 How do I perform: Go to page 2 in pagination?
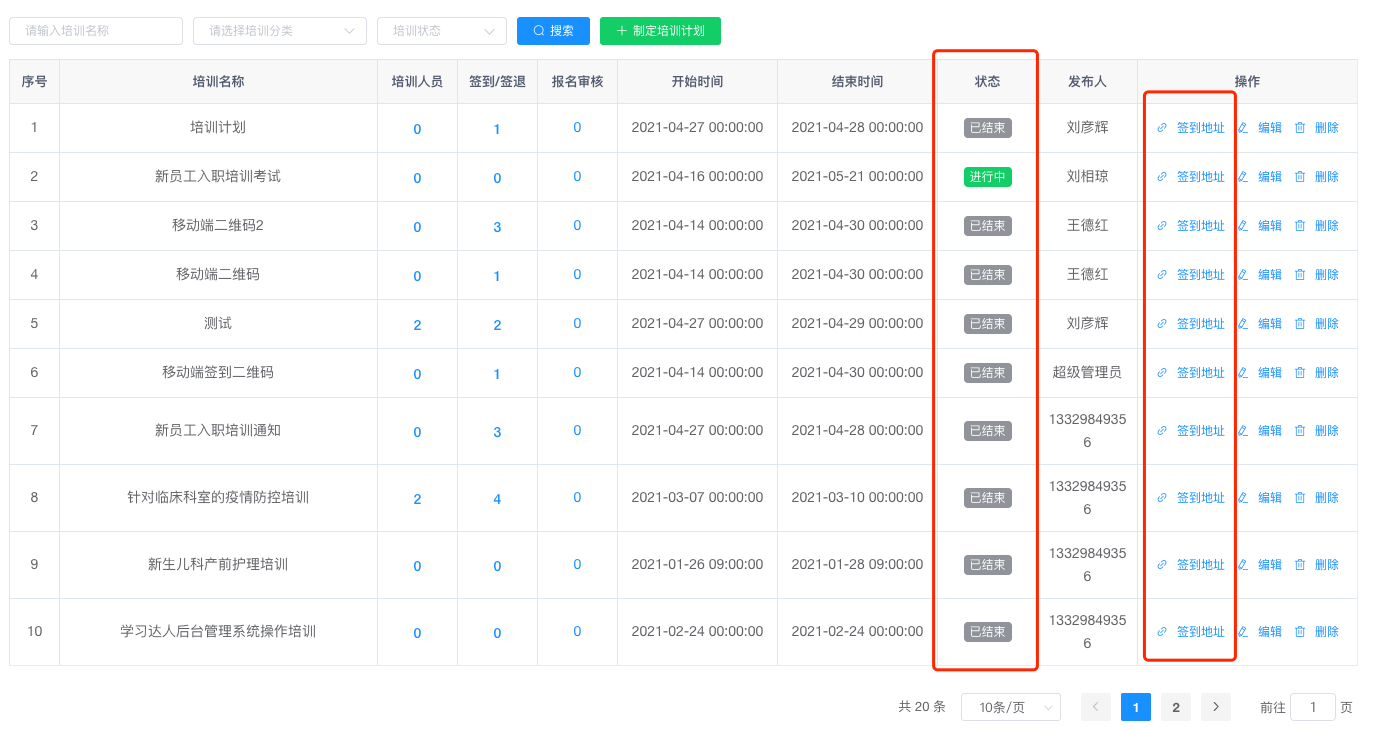coord(1176,707)
